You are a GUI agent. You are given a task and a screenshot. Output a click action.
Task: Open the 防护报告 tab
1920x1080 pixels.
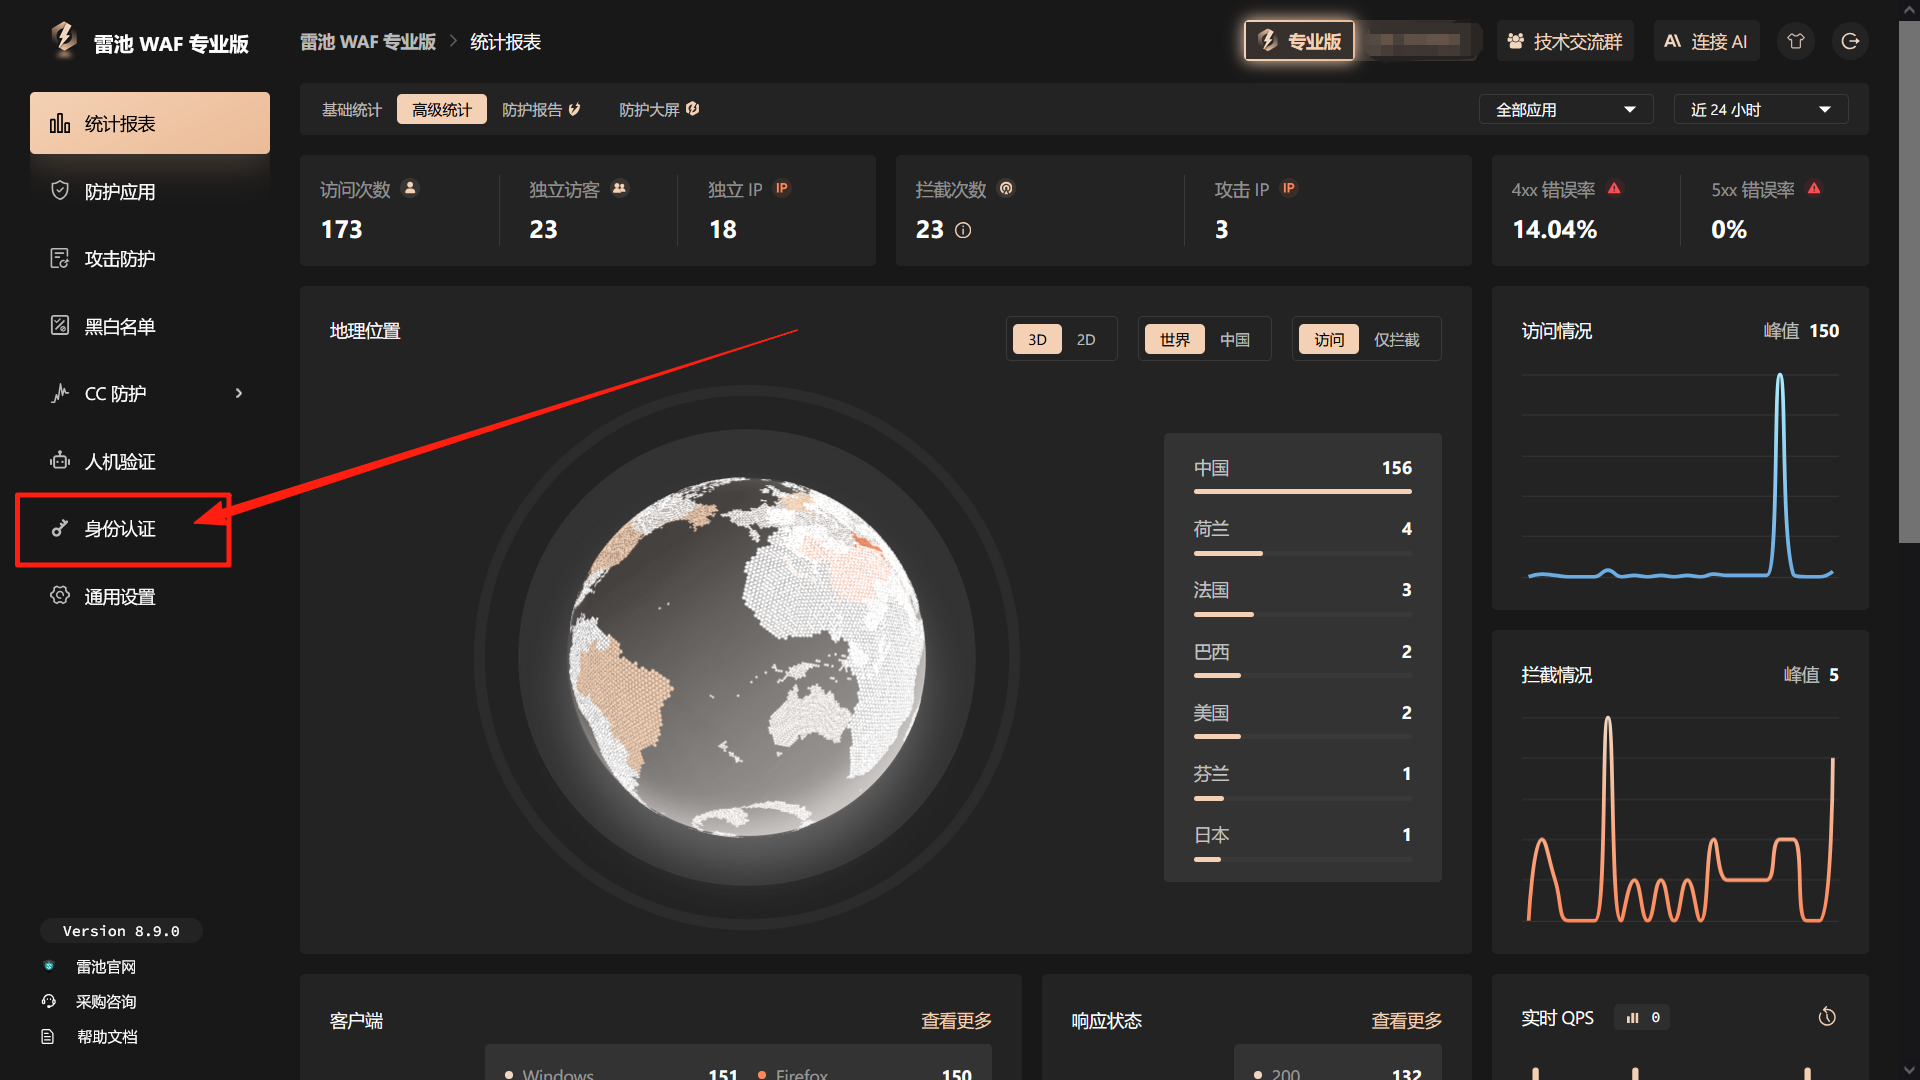pyautogui.click(x=541, y=109)
